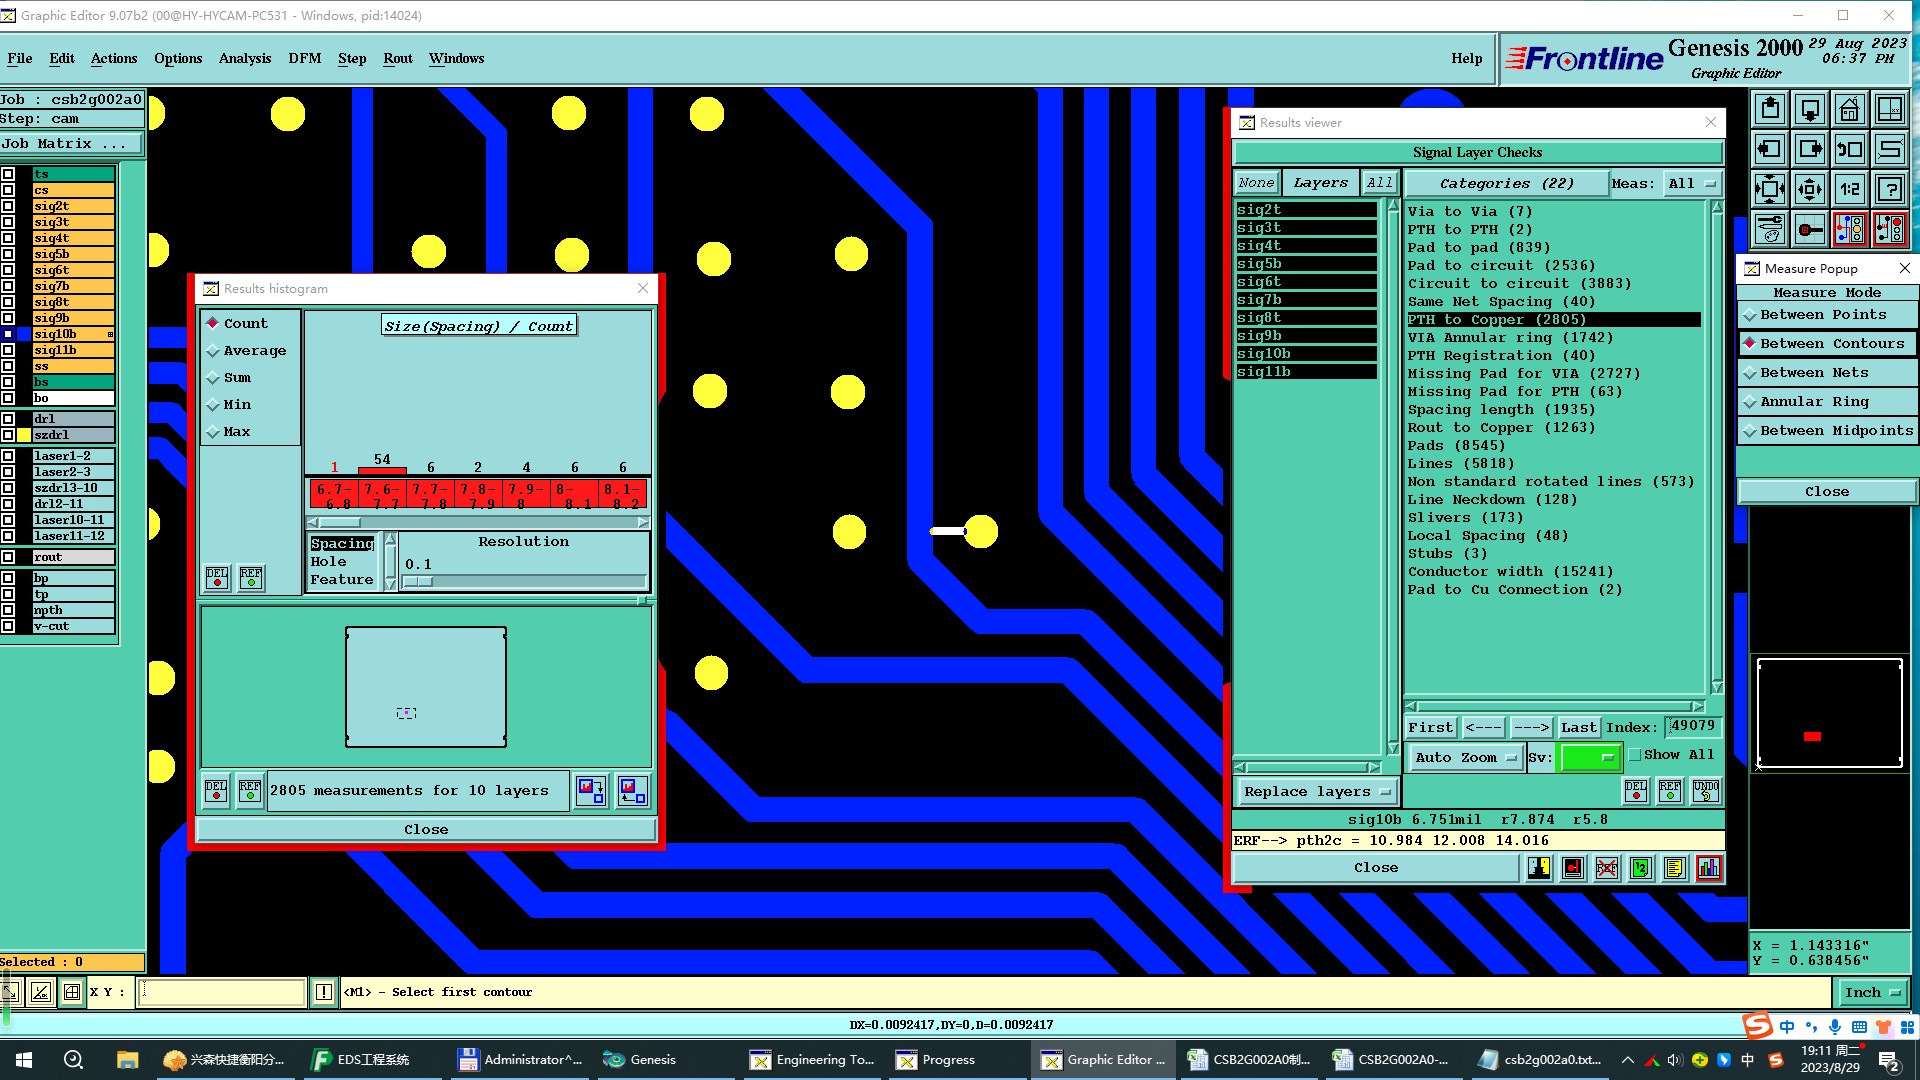Click the Home view icon
Viewport: 1920px width, 1080px height.
pyautogui.click(x=1849, y=109)
